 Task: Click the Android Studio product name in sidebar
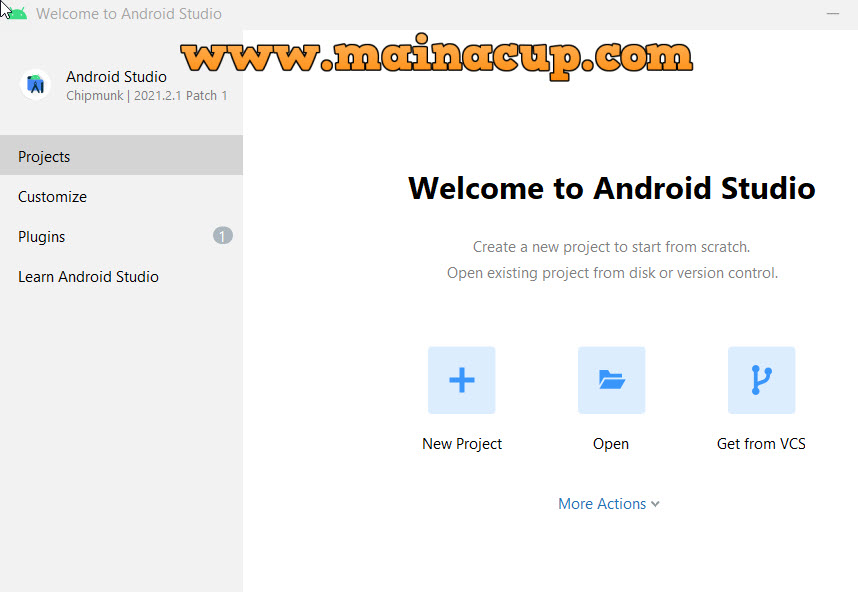pyautogui.click(x=116, y=77)
